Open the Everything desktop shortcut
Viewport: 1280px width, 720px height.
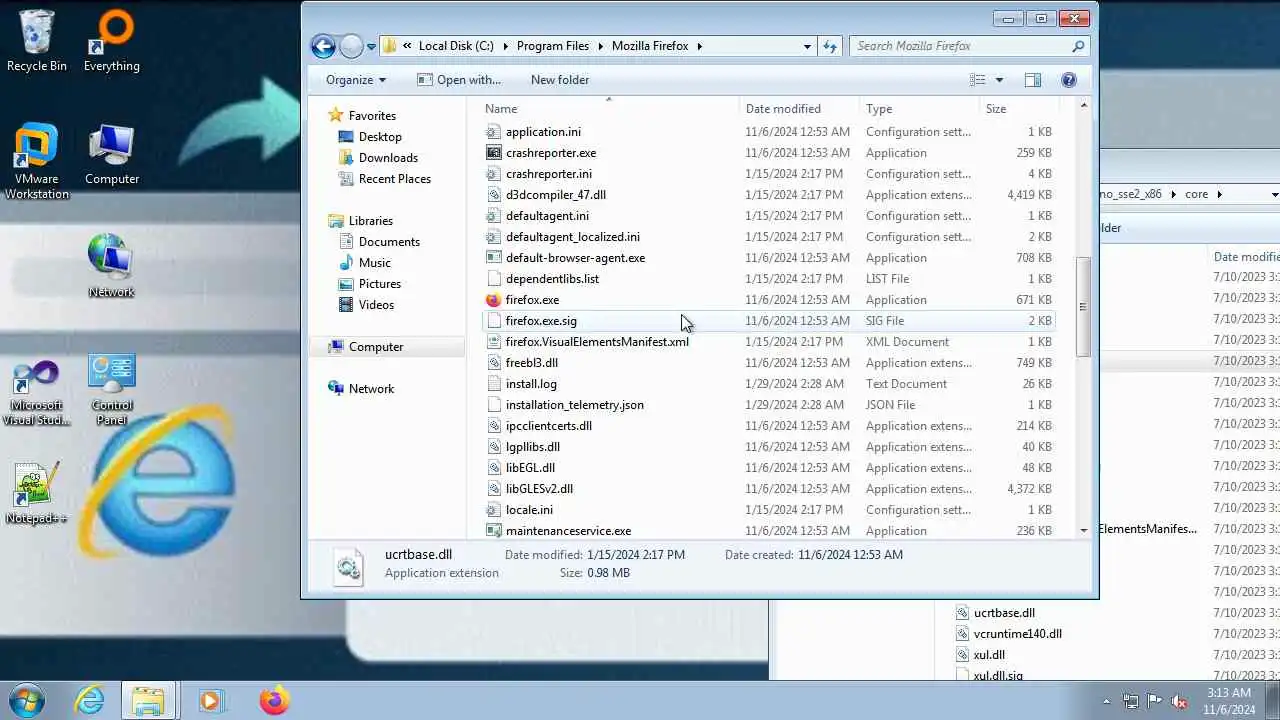[x=111, y=40]
